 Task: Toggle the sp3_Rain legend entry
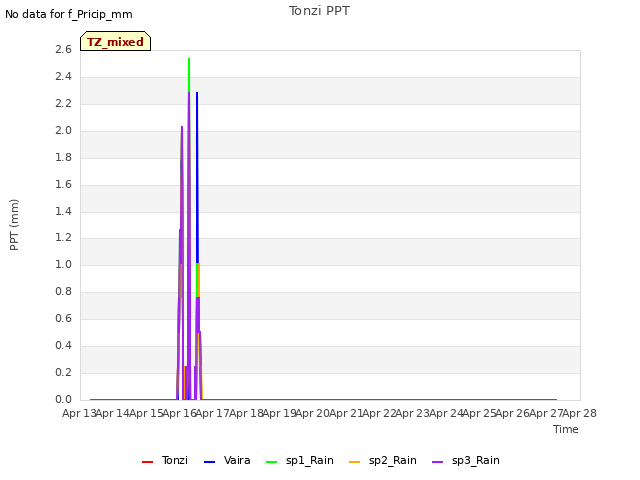tap(466, 460)
